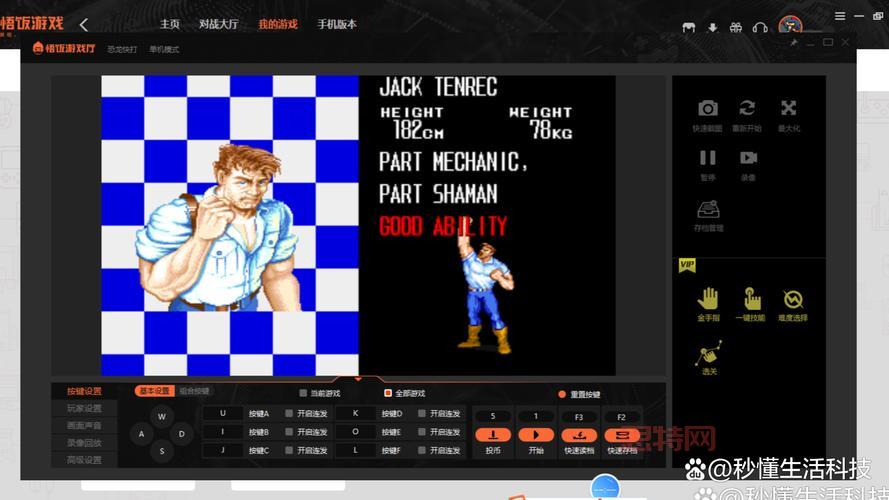Pause the game using the 暂停 icon
Viewport: 889px width, 500px height.
[x=707, y=158]
